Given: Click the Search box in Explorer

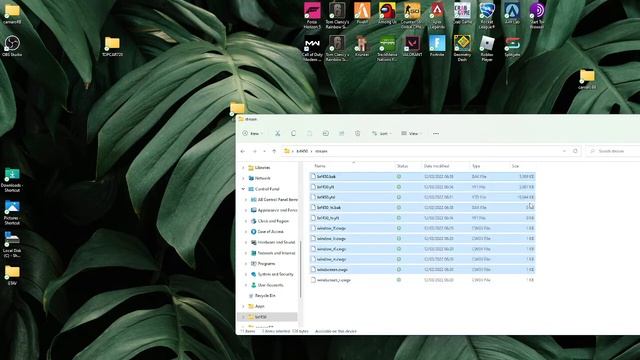Looking at the screenshot, I should click(x=613, y=151).
